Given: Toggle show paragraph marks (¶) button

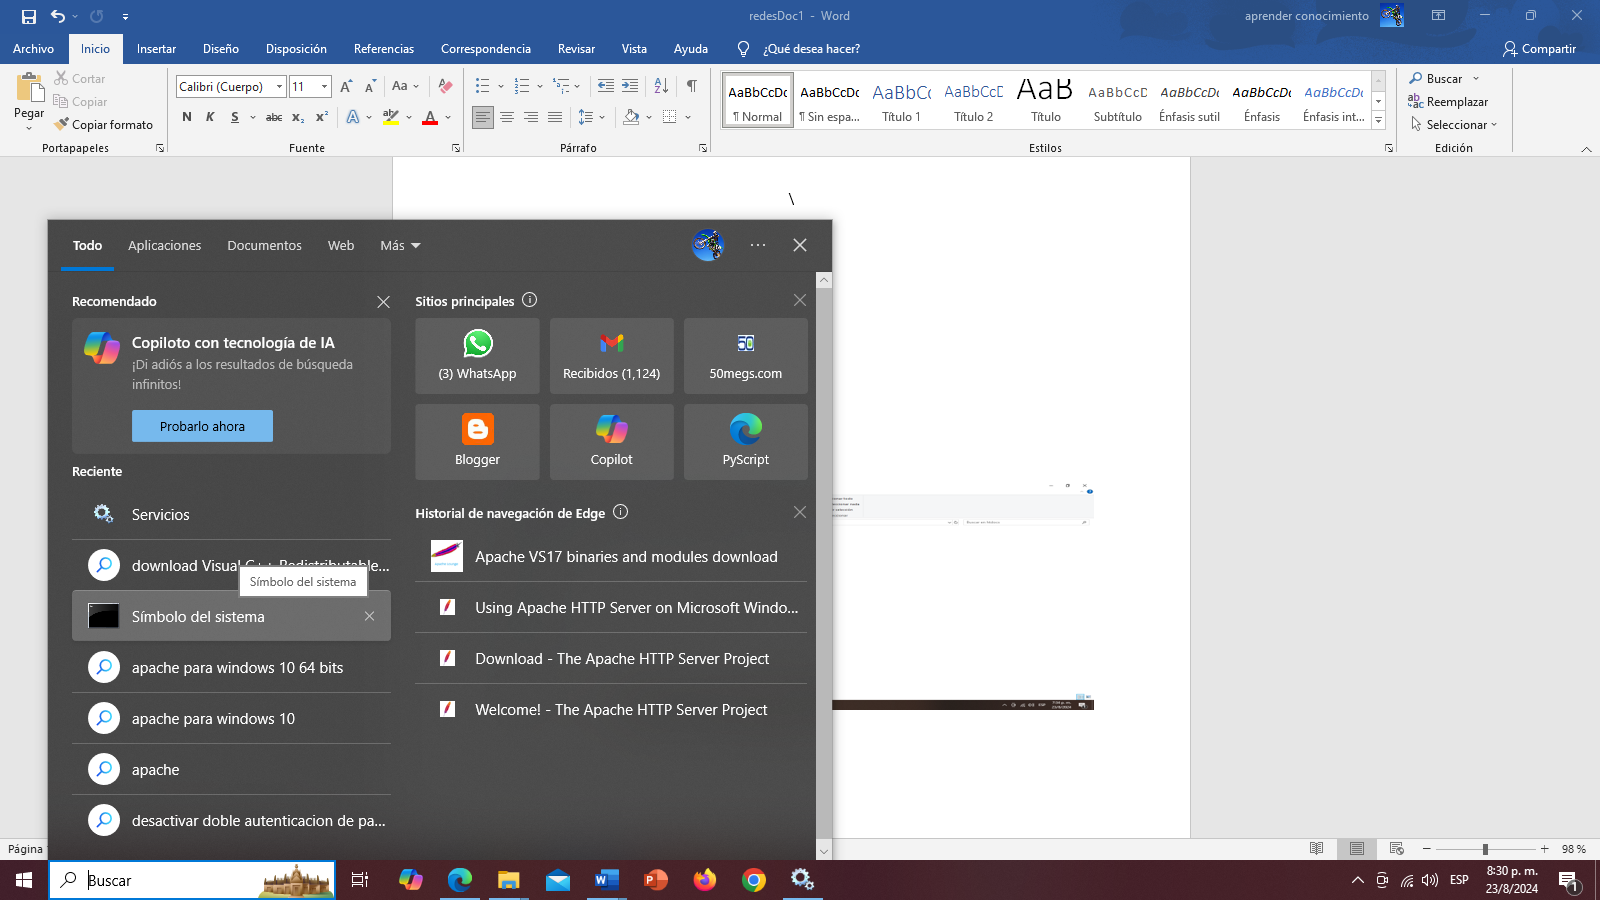Looking at the screenshot, I should (x=692, y=87).
